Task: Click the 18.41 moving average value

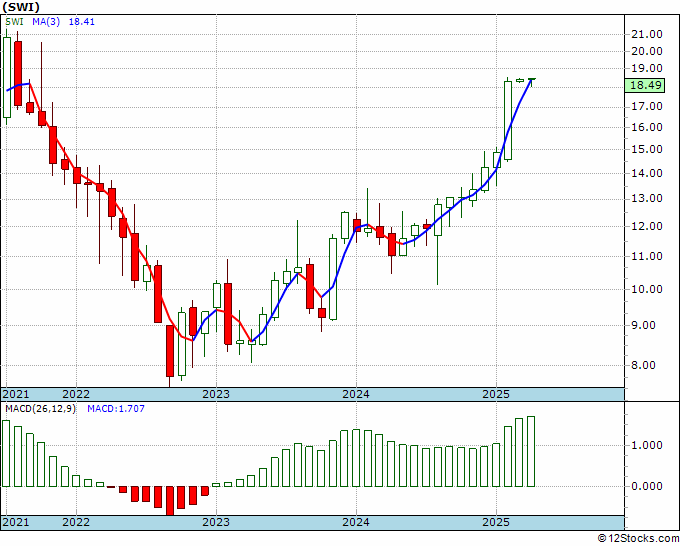Action: click(x=82, y=22)
